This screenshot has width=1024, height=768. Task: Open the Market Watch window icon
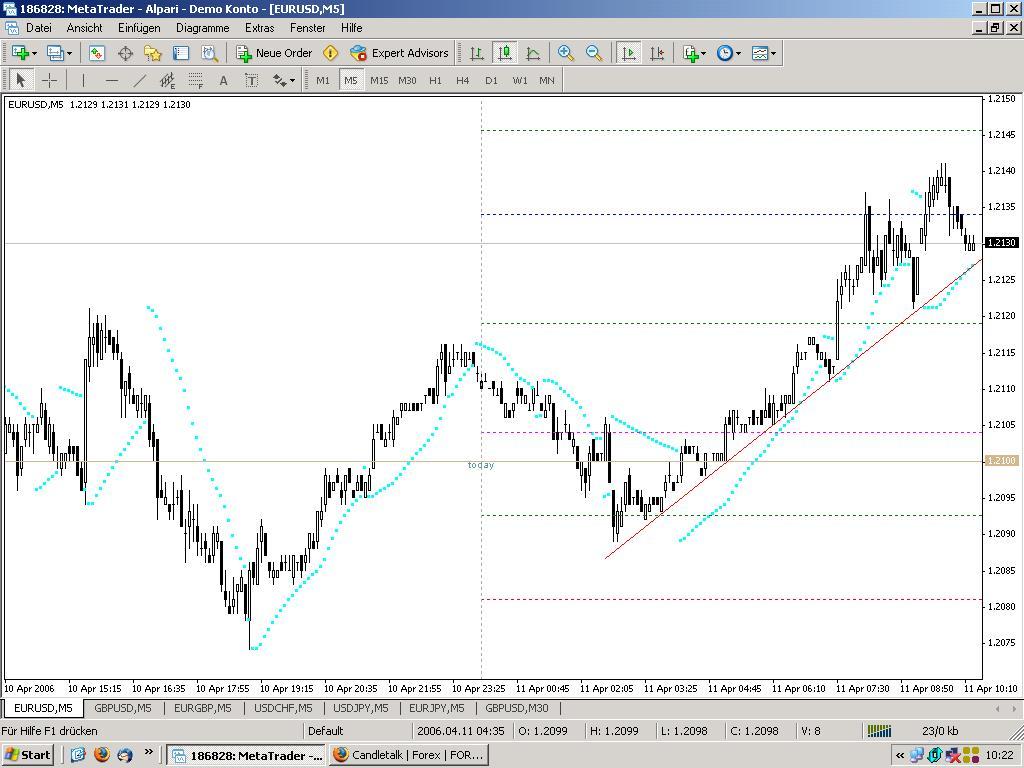click(97, 53)
